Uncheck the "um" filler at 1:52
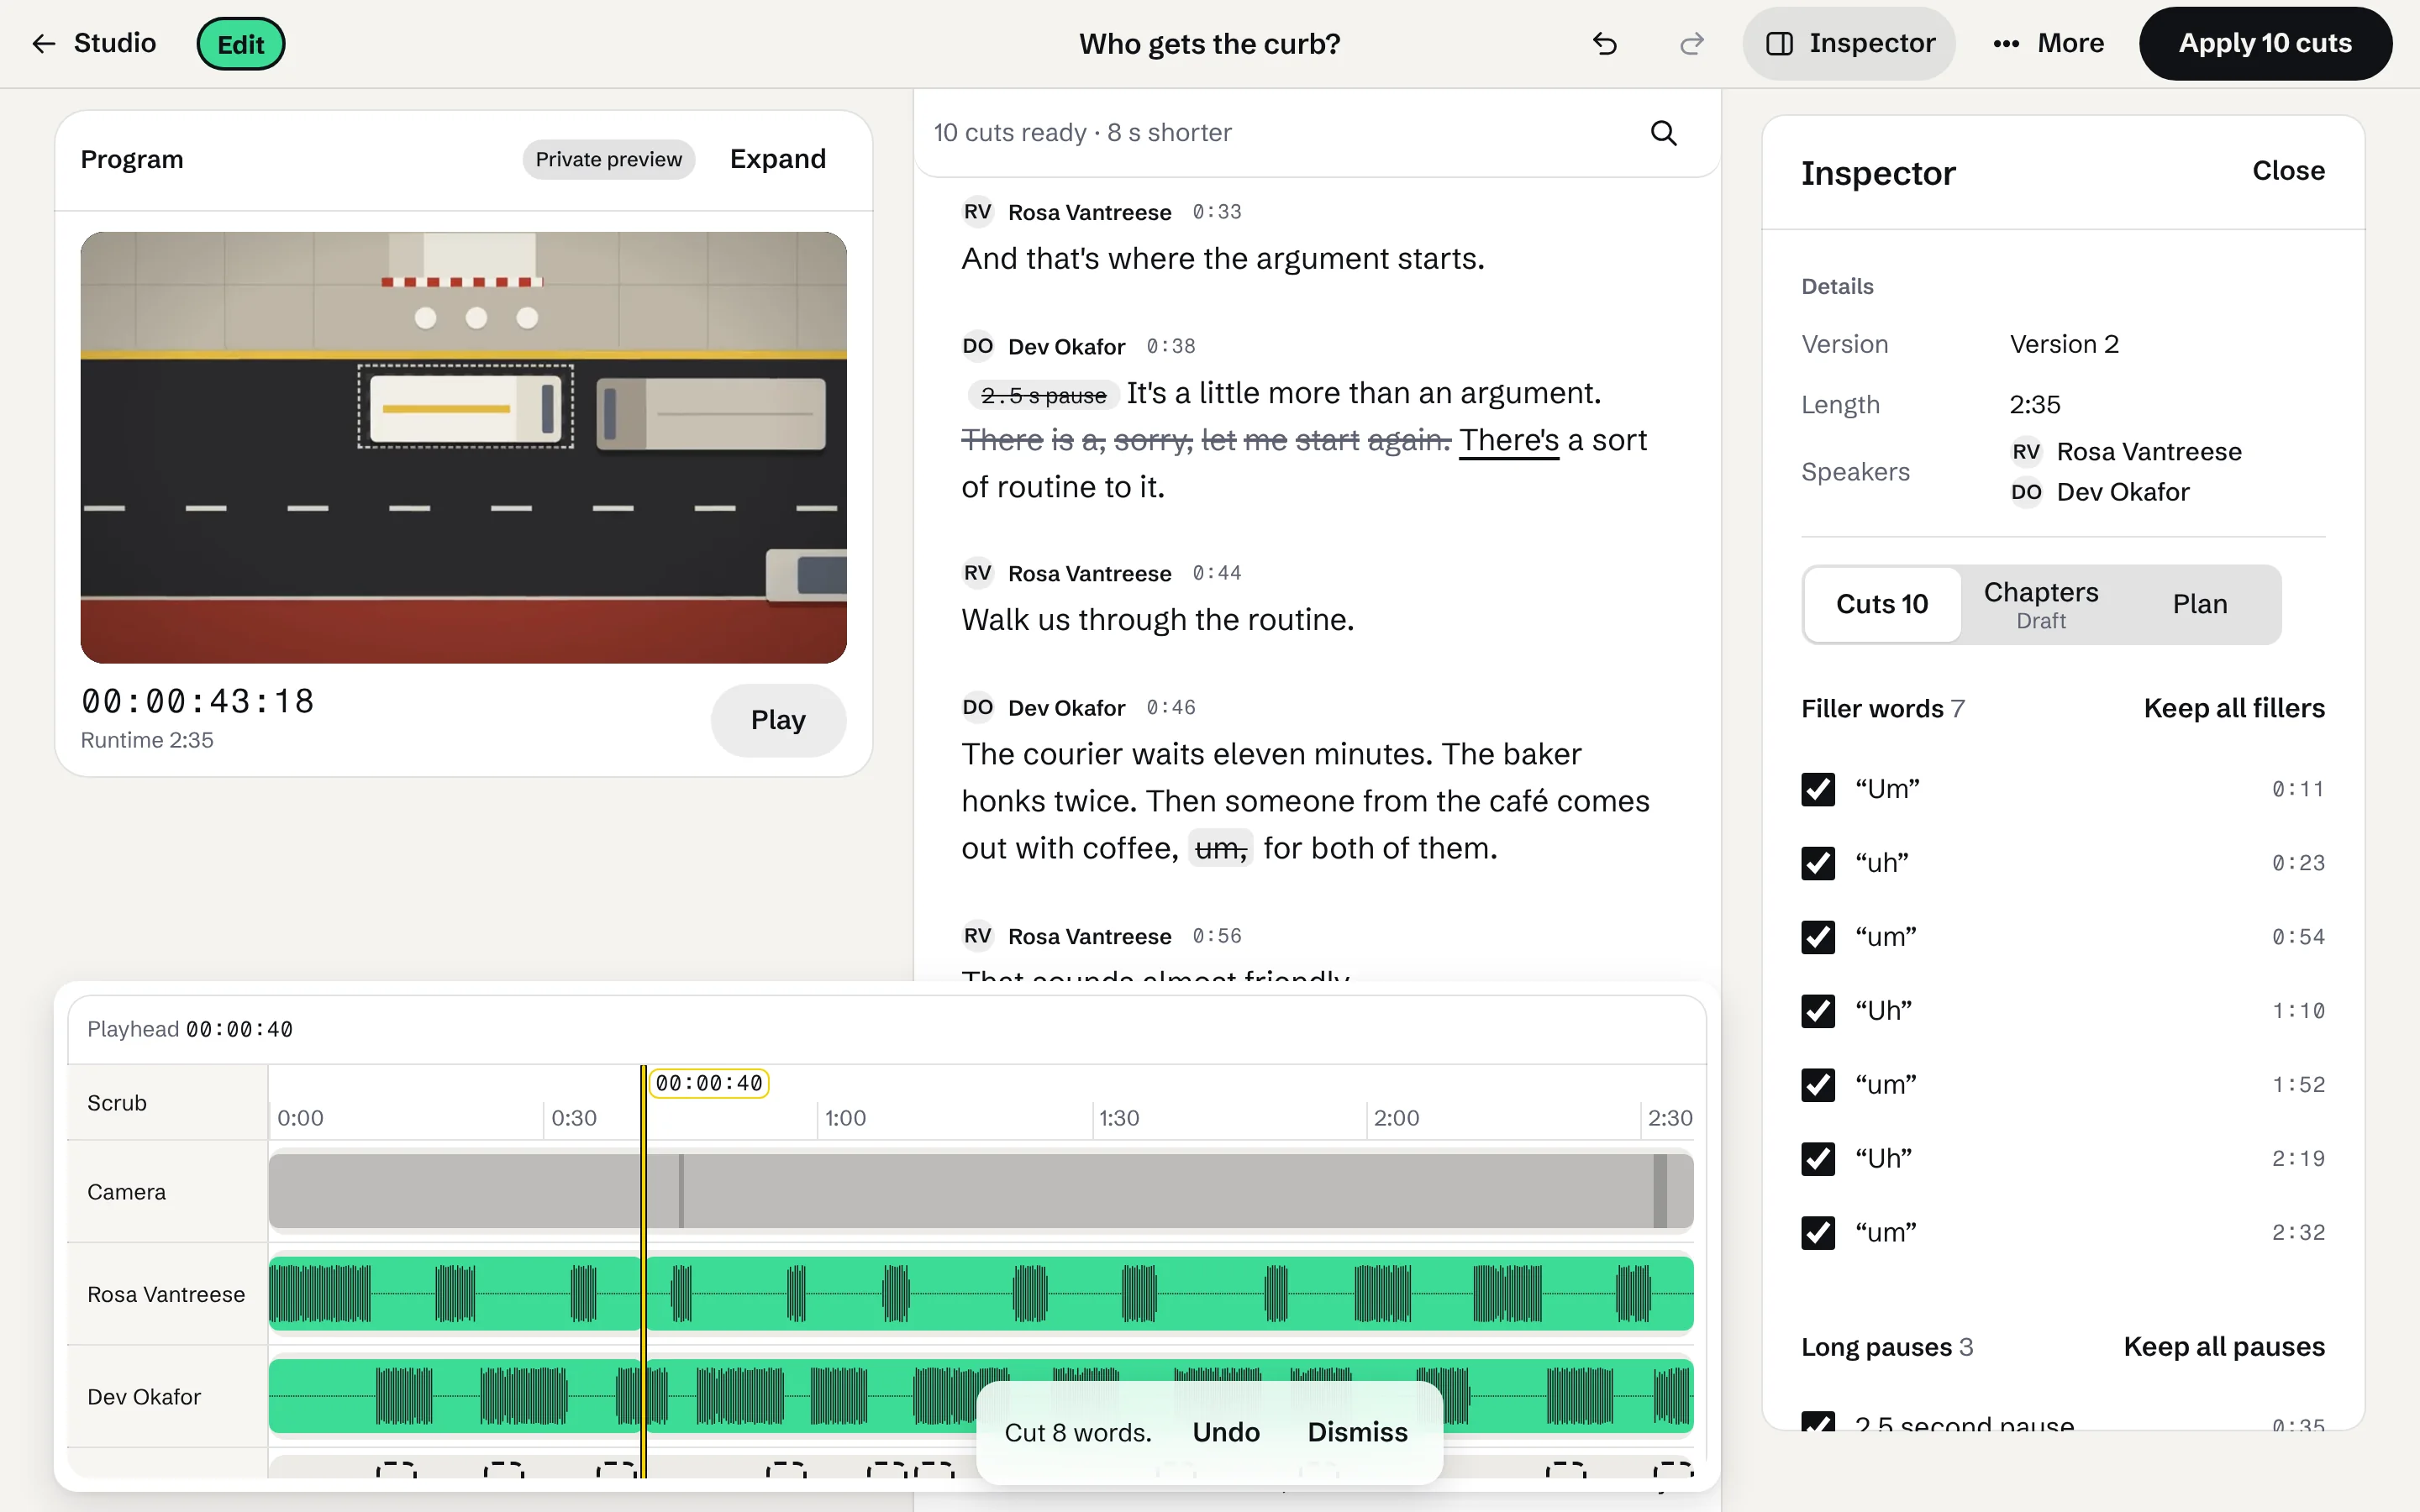 1817,1085
